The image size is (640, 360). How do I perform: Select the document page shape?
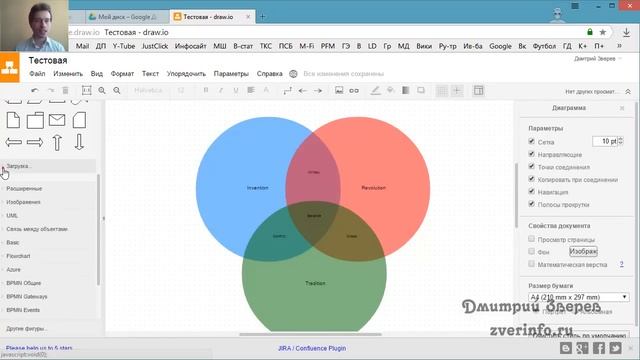click(x=13, y=120)
